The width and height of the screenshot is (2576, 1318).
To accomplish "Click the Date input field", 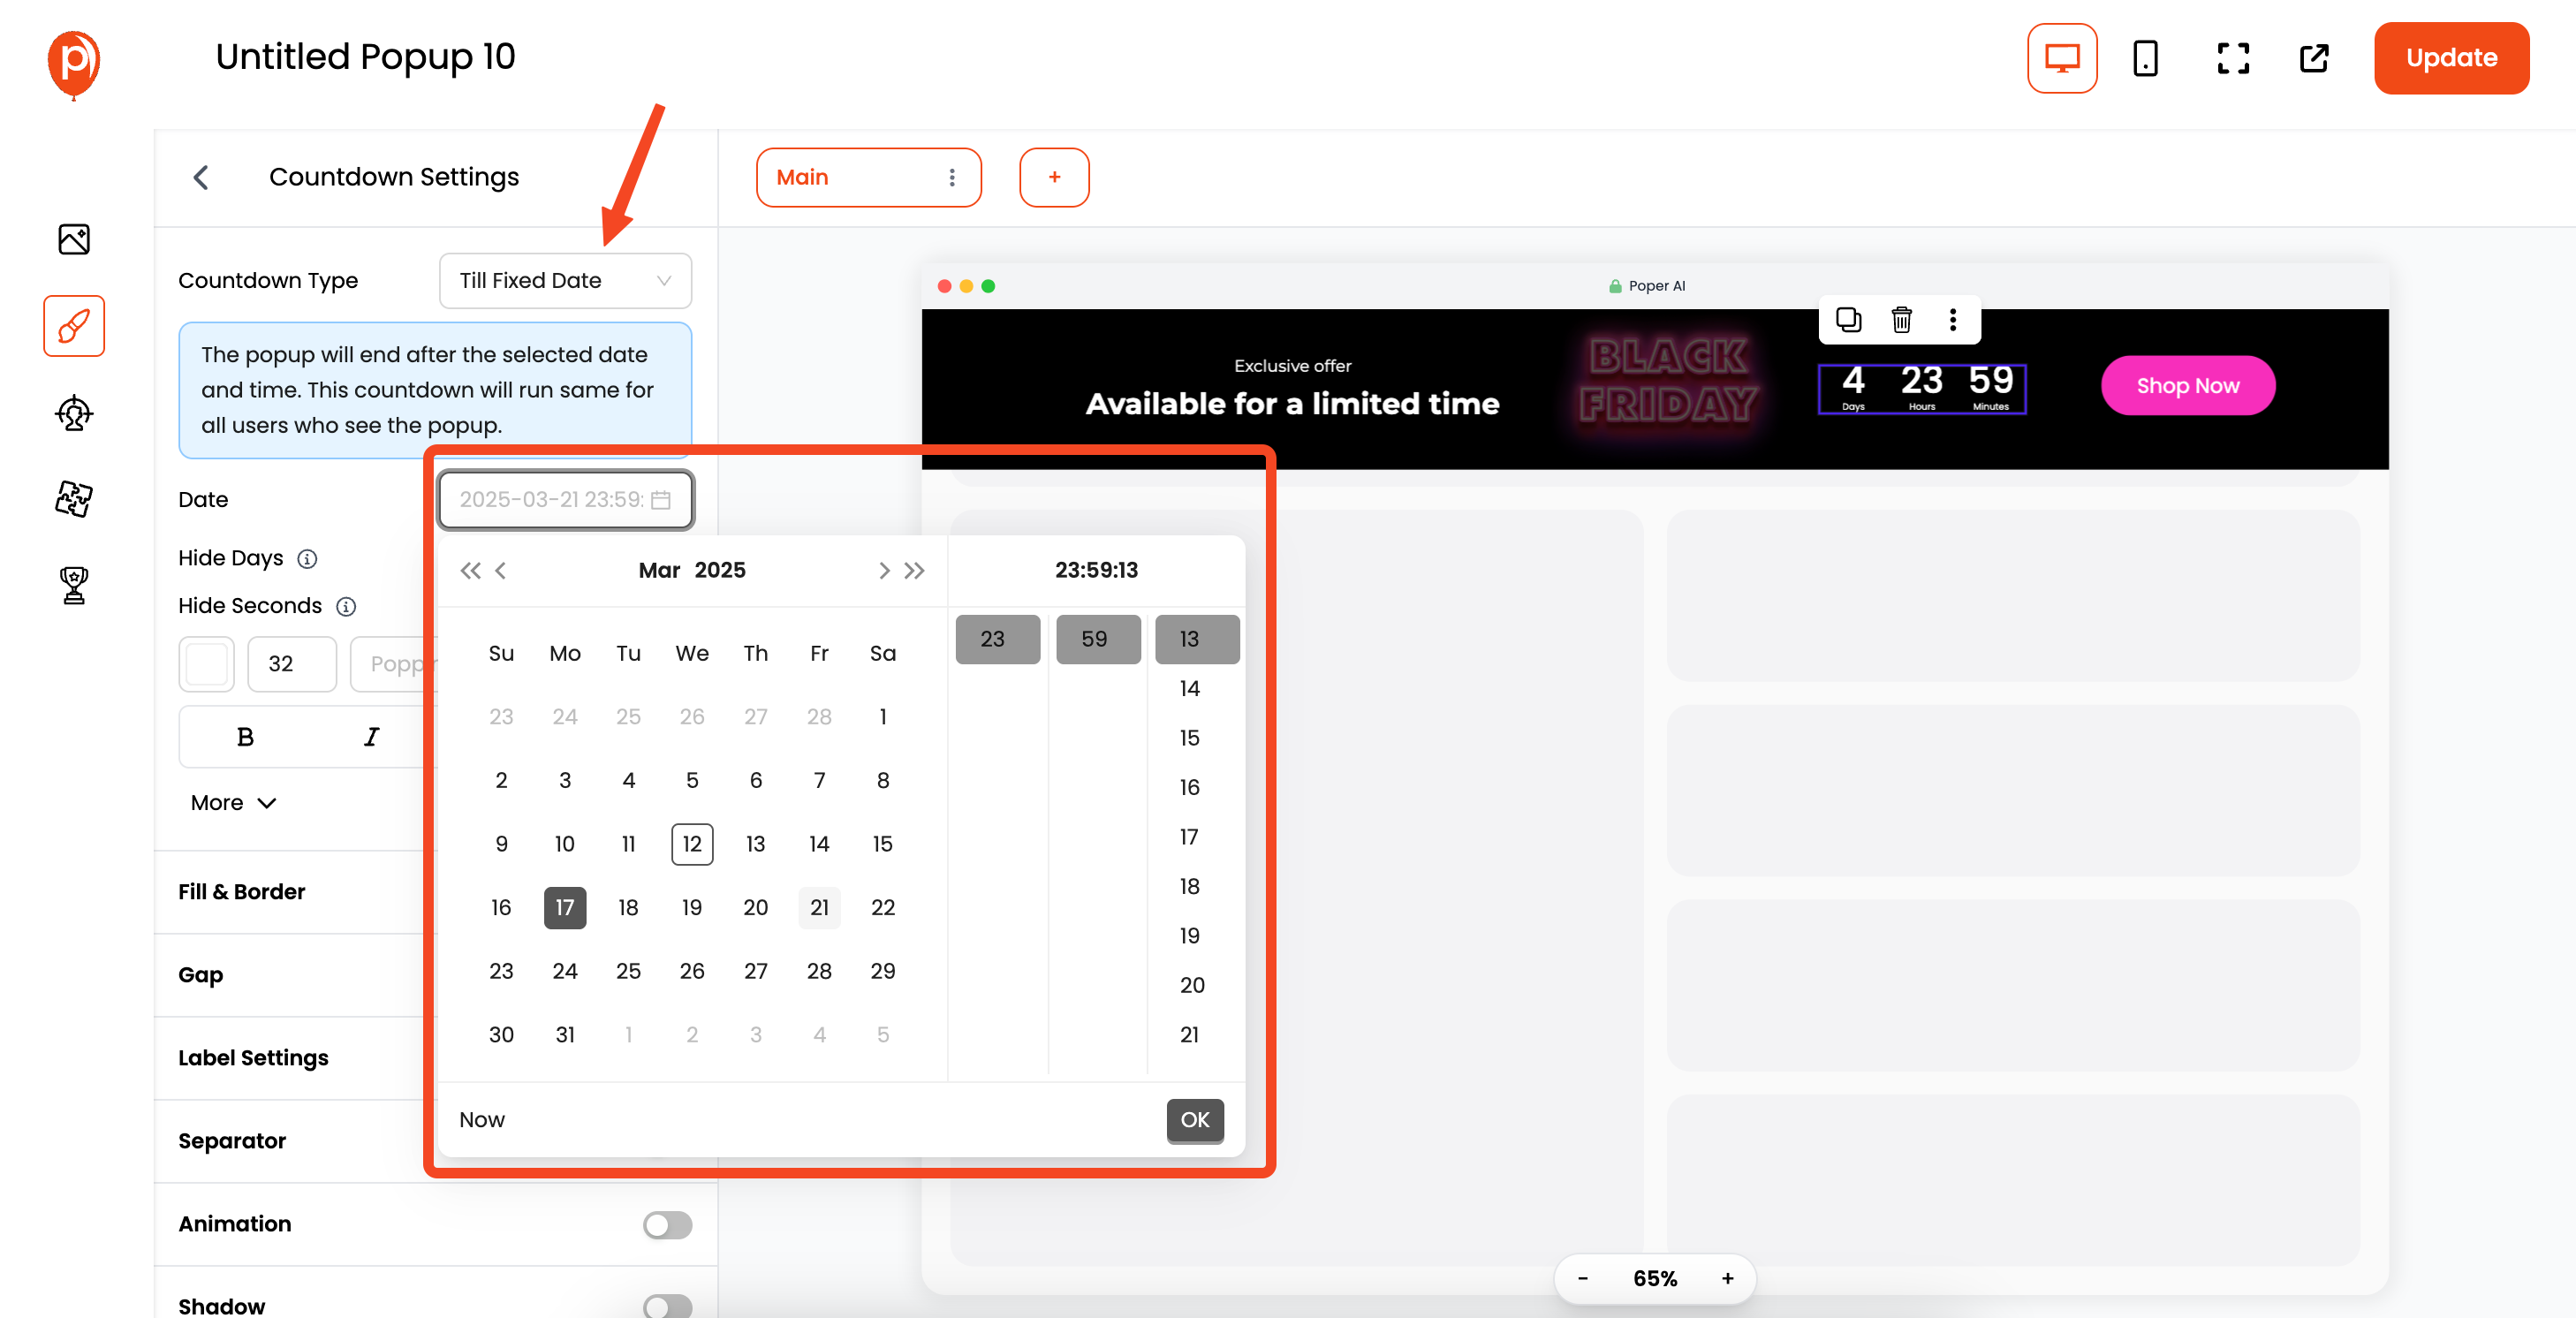I will coord(565,500).
